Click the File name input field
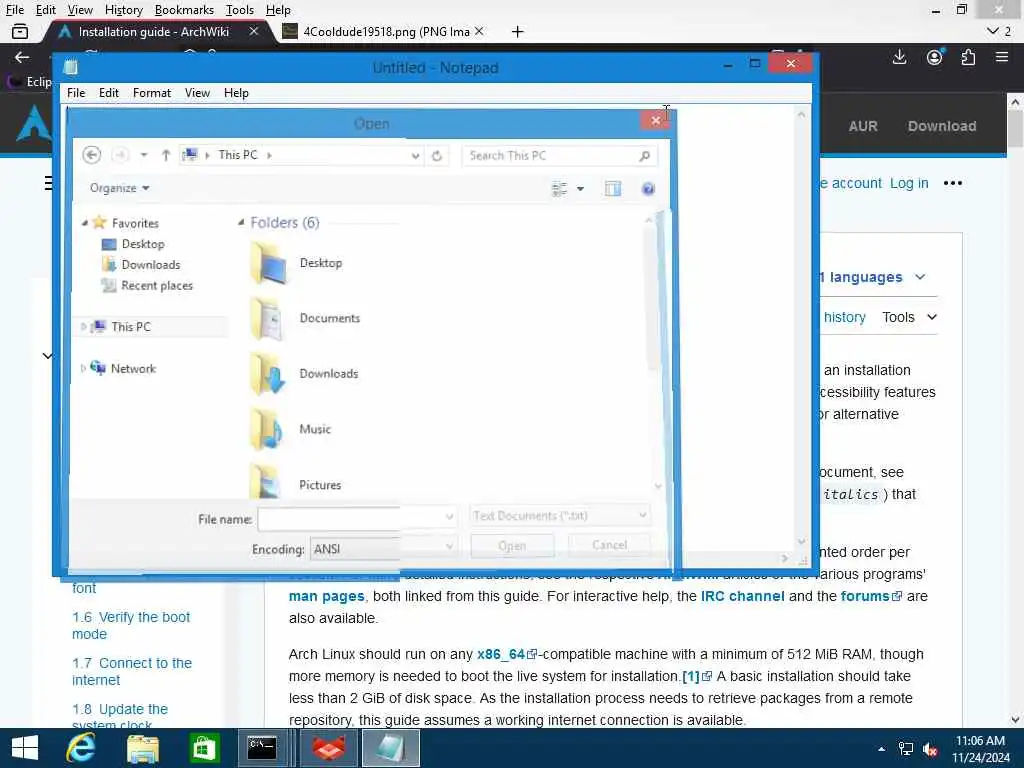Screen dimensions: 1024x768 pos(351,518)
